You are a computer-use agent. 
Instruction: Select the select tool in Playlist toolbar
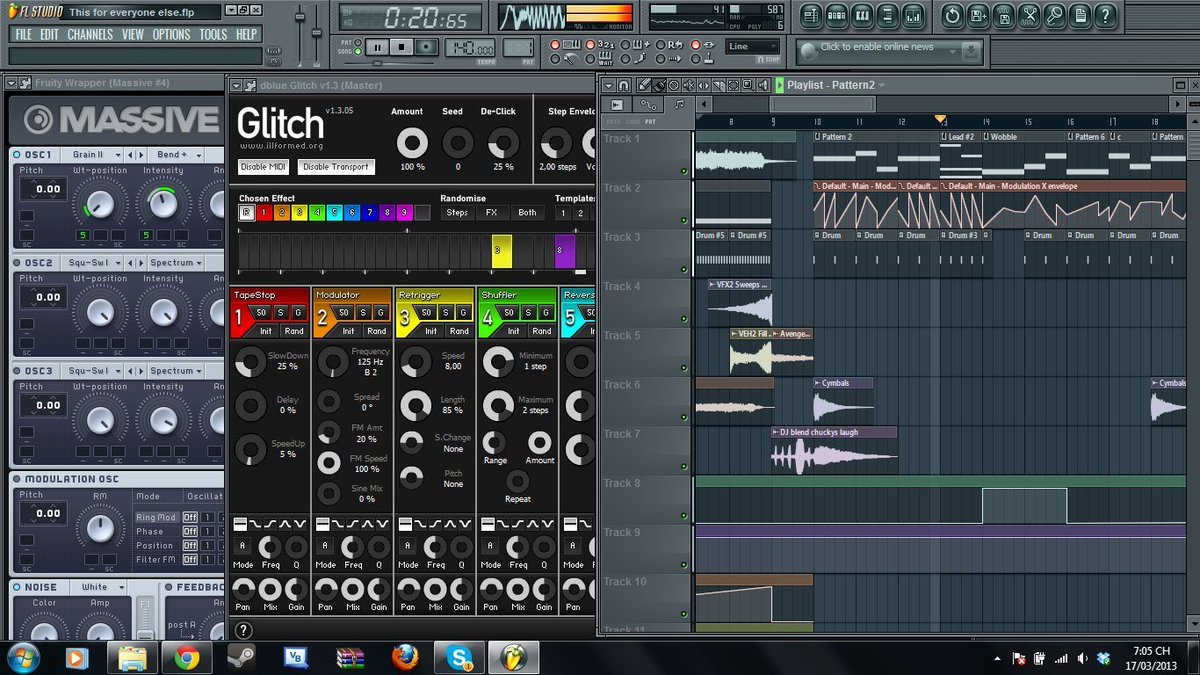733,85
